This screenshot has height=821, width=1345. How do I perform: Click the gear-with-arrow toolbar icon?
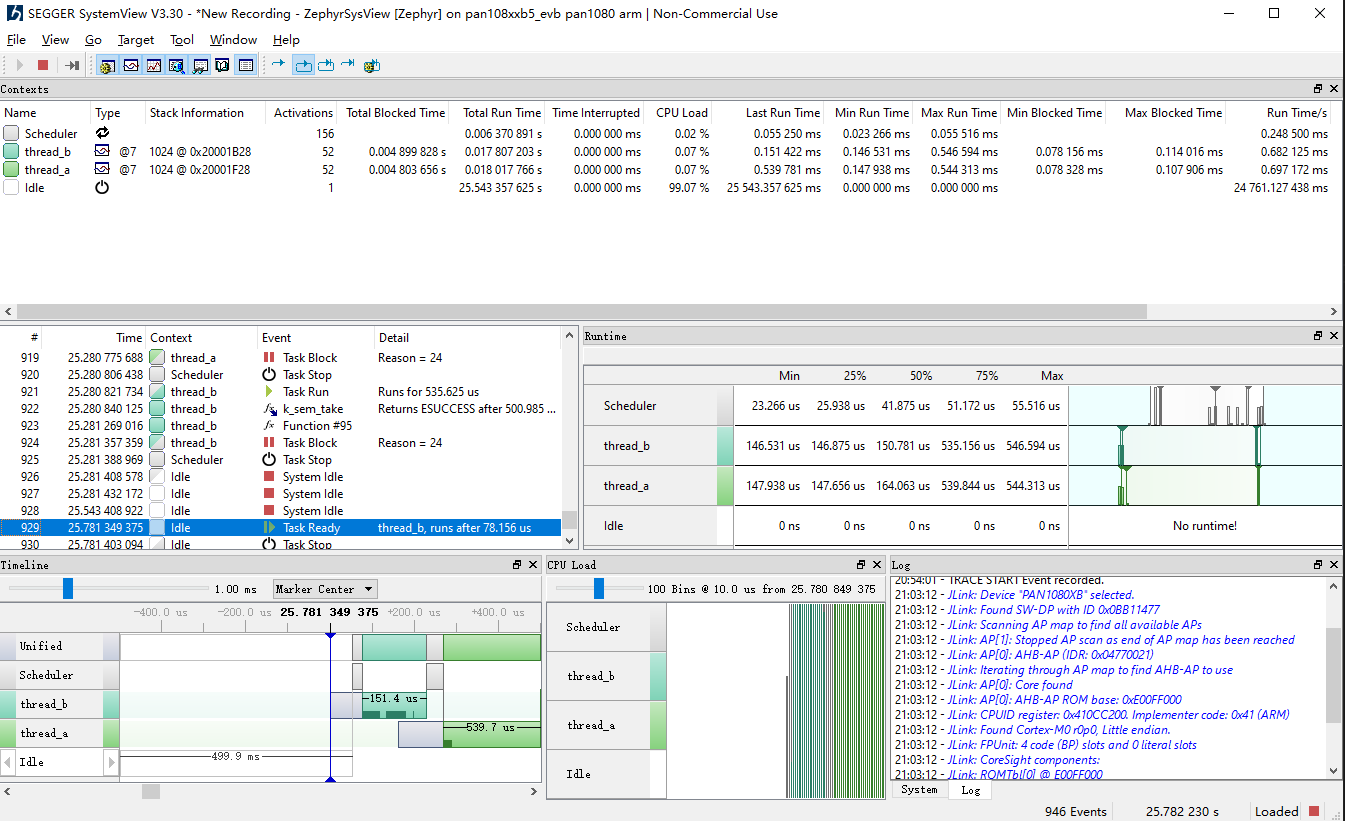pos(372,65)
